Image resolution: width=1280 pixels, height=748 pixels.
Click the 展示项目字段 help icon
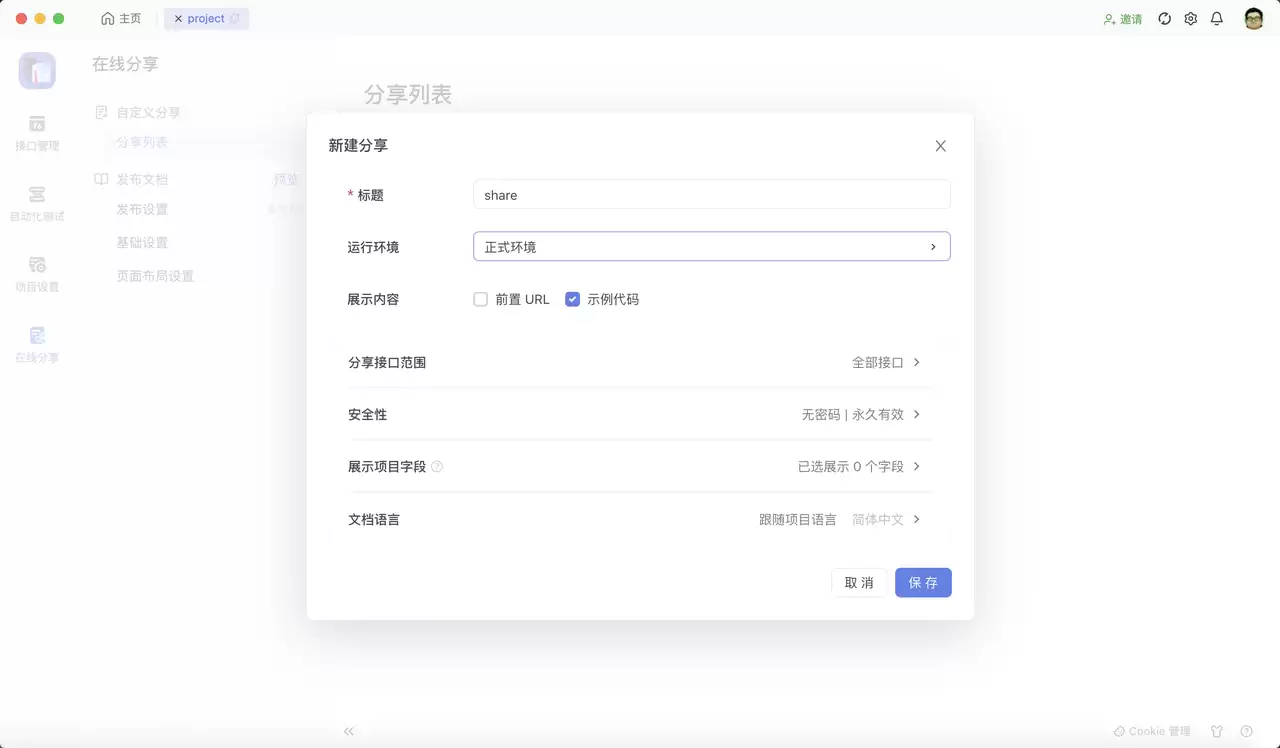437,467
